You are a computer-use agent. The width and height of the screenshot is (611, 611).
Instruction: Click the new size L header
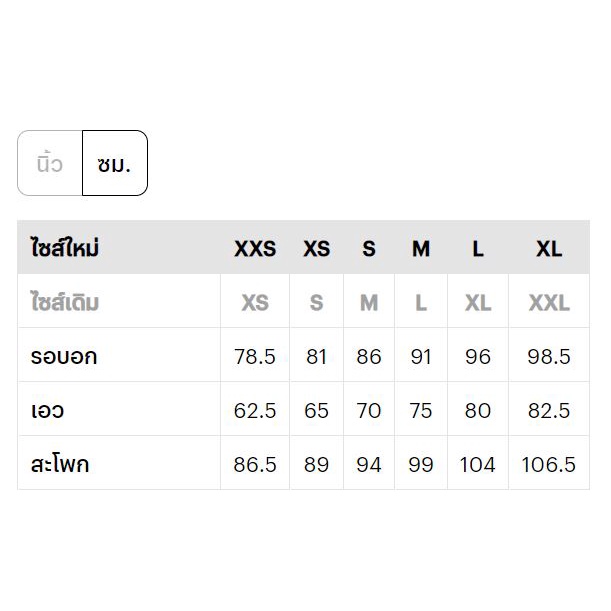click(478, 249)
